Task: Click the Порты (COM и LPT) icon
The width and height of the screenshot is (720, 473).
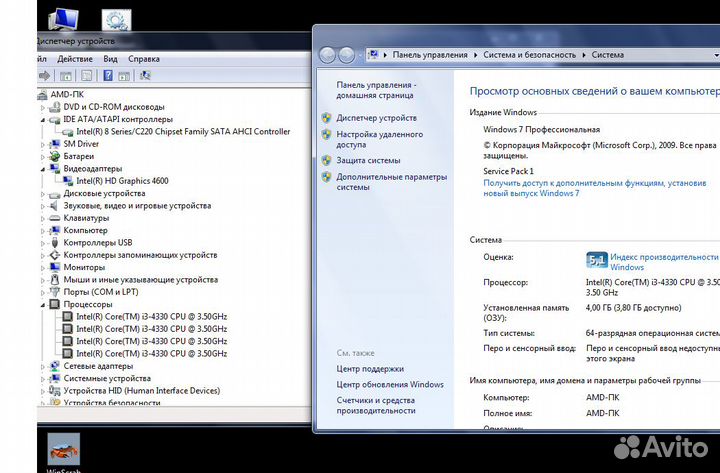Action: pos(55,292)
